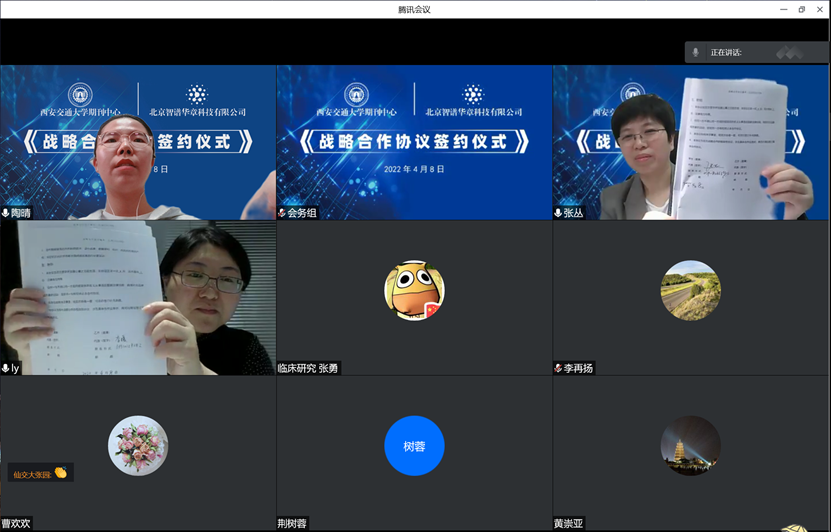Click the microphone icon beside 陶晴
Screen dimensions: 831x532
click(x=6, y=213)
